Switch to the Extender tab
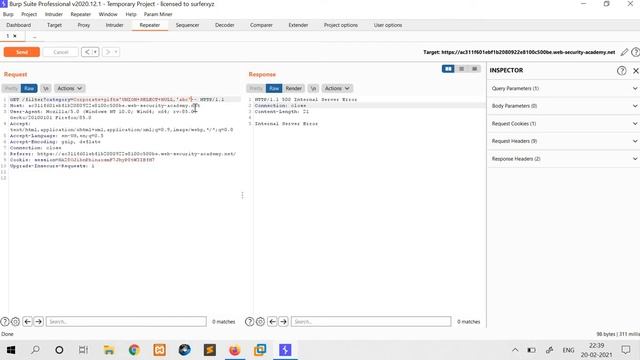 (x=298, y=25)
